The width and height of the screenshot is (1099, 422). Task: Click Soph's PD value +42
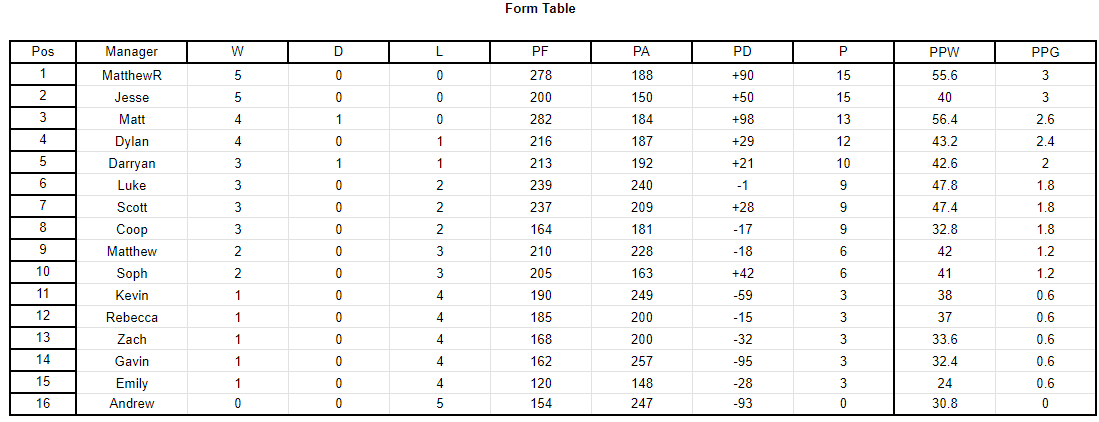tap(742, 273)
